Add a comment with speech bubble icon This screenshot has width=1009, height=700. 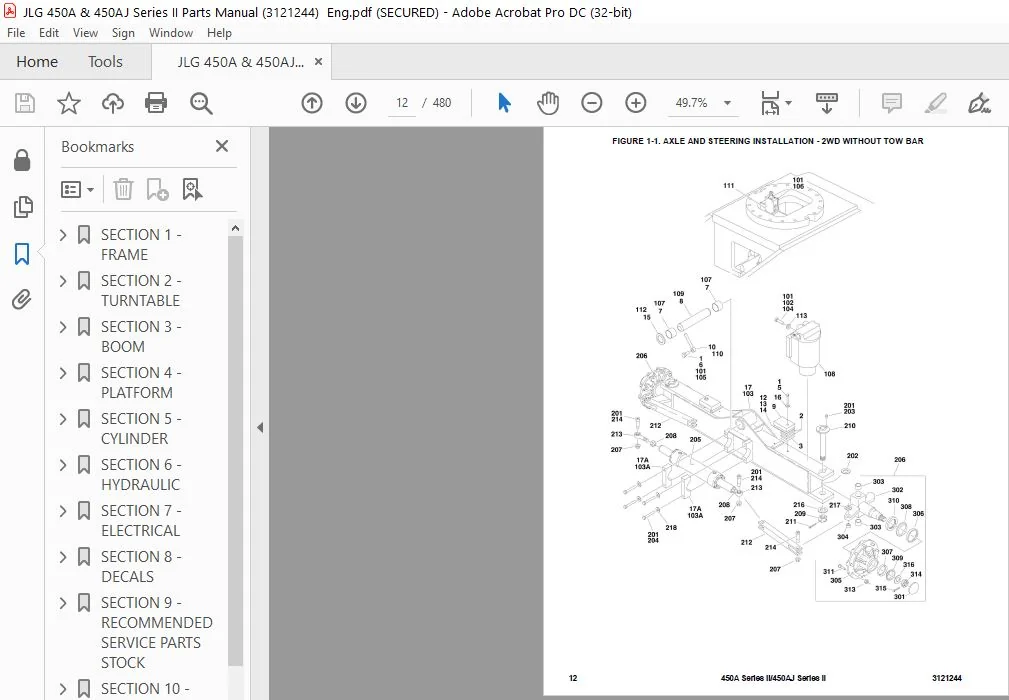(x=892, y=103)
